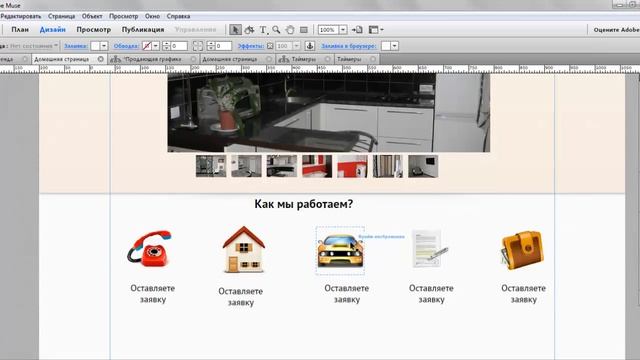The height and width of the screenshot is (360, 640).
Task: Select the Zoom magnifier tool
Action: [x=276, y=30]
